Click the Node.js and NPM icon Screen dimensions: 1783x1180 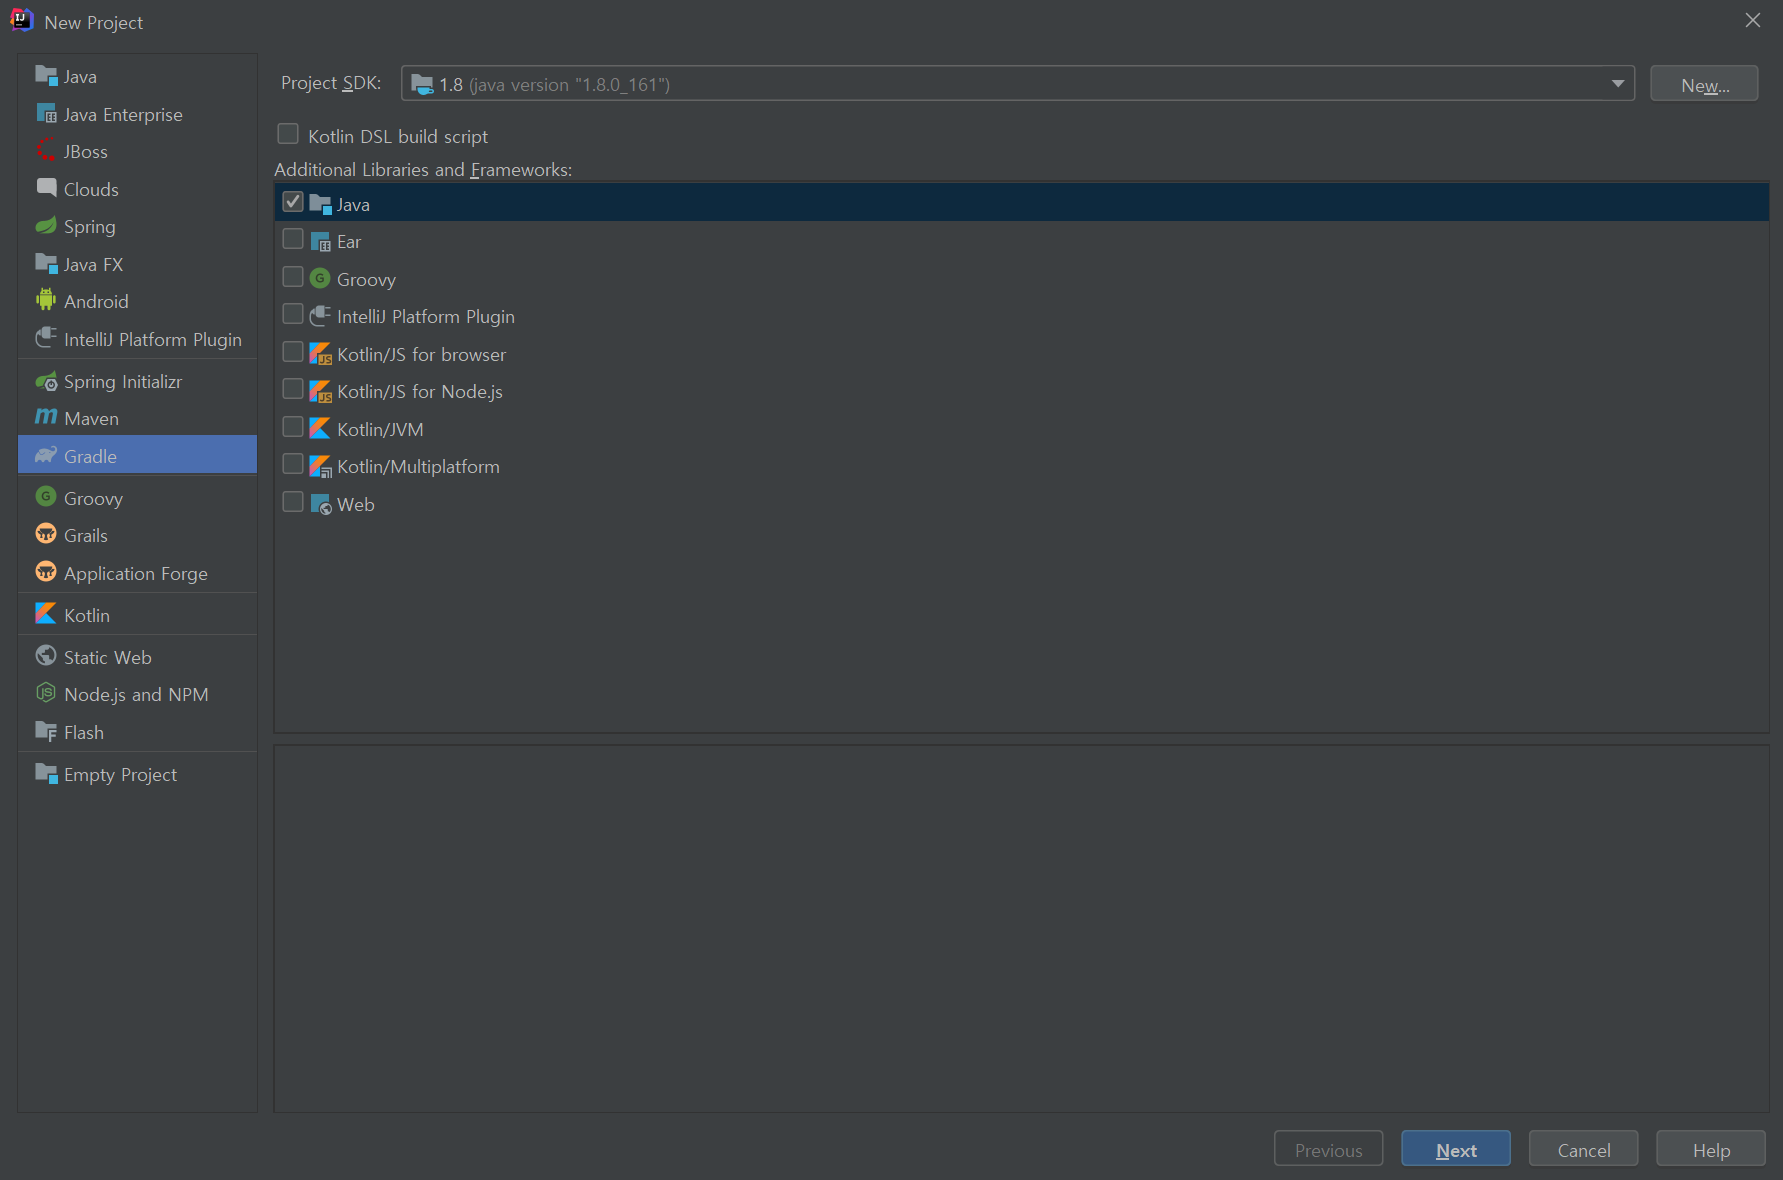[x=46, y=693]
